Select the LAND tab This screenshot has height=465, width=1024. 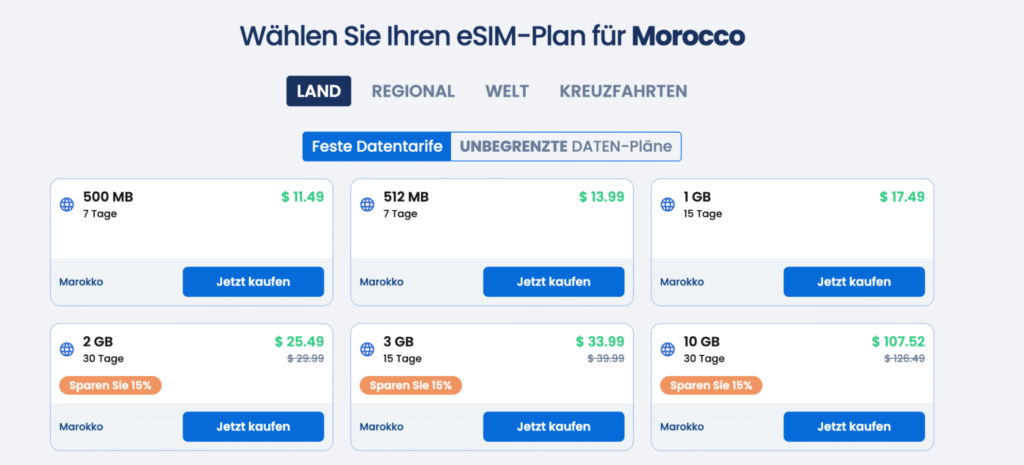319,91
